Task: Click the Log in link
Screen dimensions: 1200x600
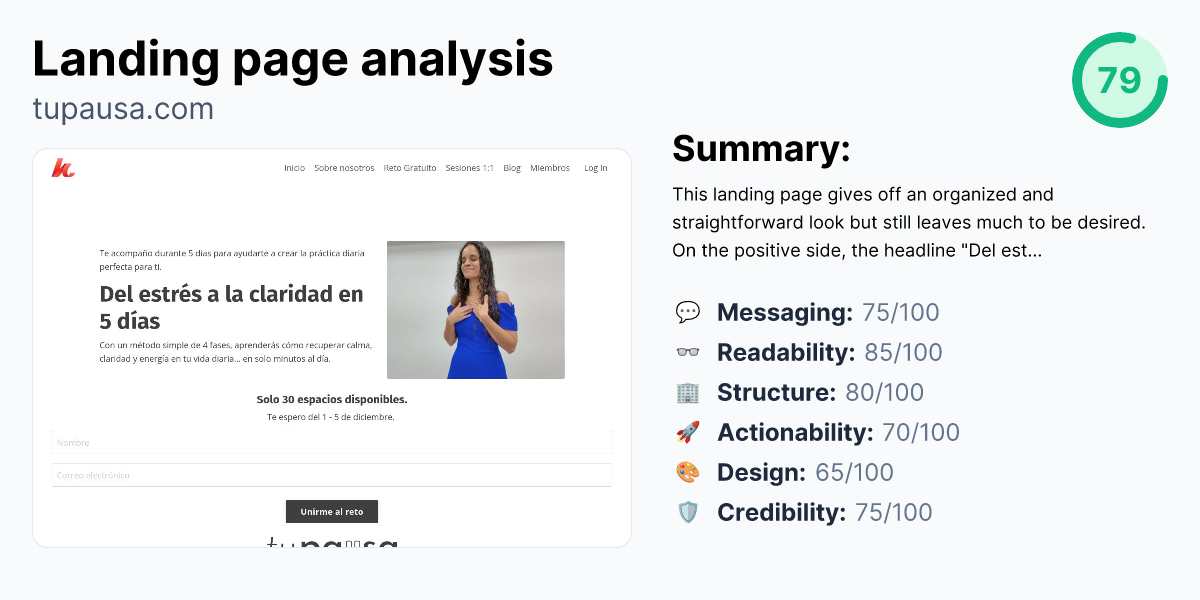Action: 595,168
